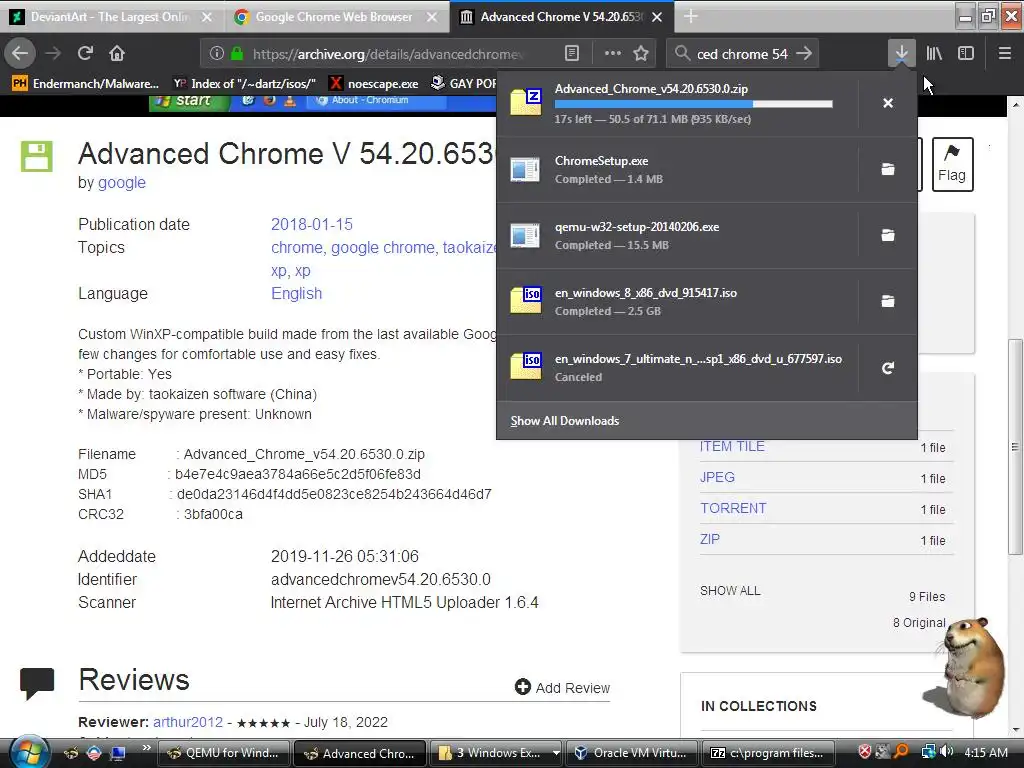Expand the quick launch overflow chevron

click(146, 747)
